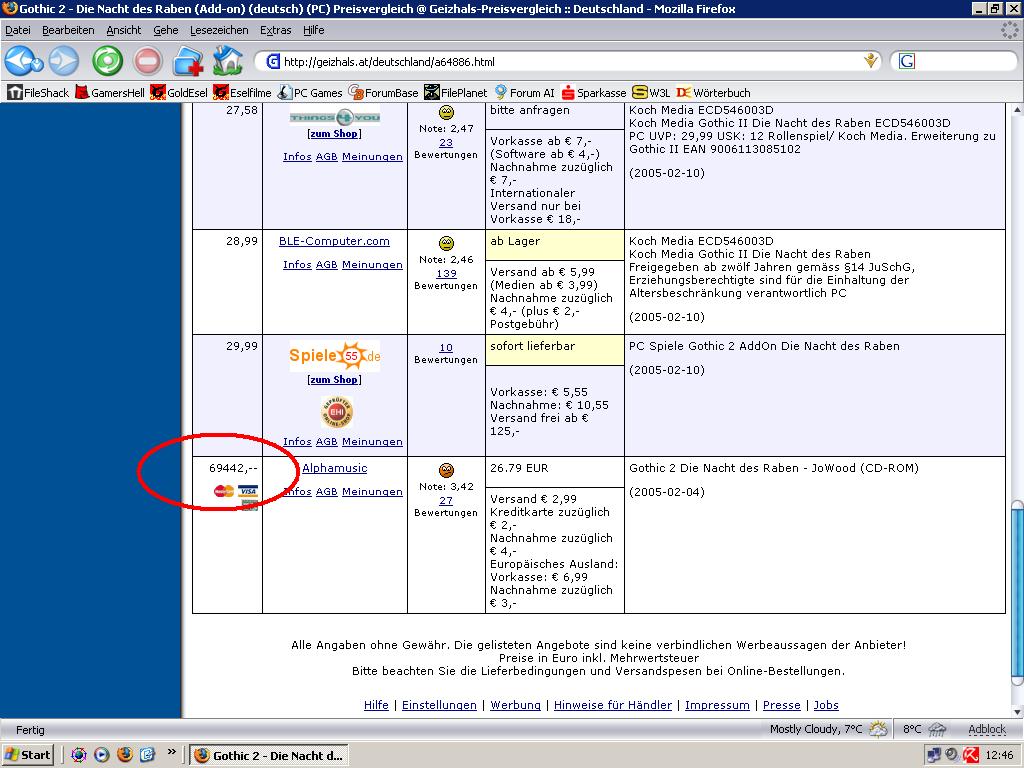Screen dimensions: 1024x768
Task: Open the 139 Bewertungen count for BLE-Computer
Action: pyautogui.click(x=446, y=274)
